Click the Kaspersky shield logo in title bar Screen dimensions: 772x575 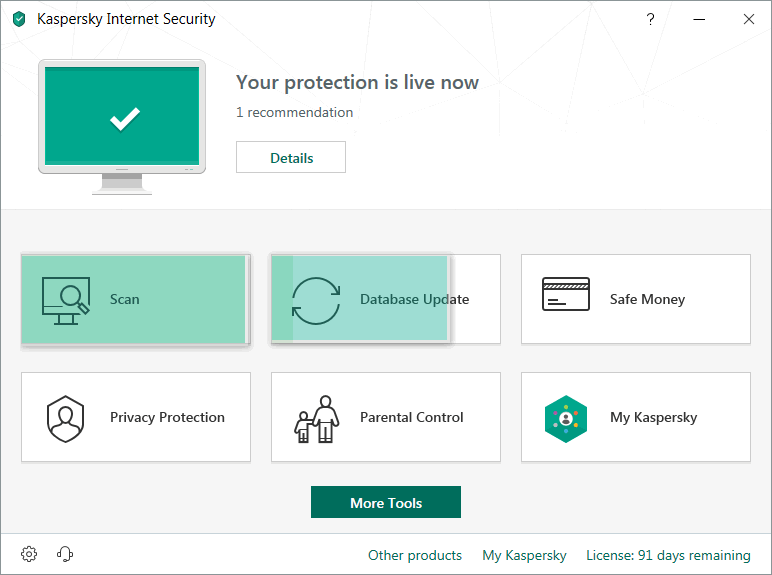click(19, 19)
